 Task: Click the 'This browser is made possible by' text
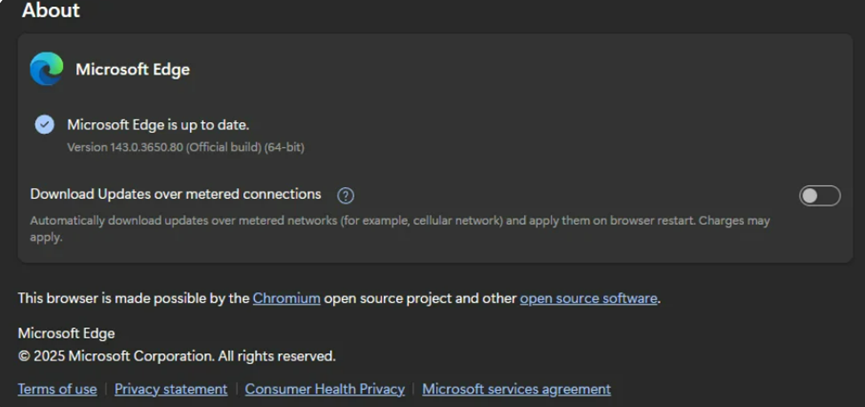click(133, 298)
